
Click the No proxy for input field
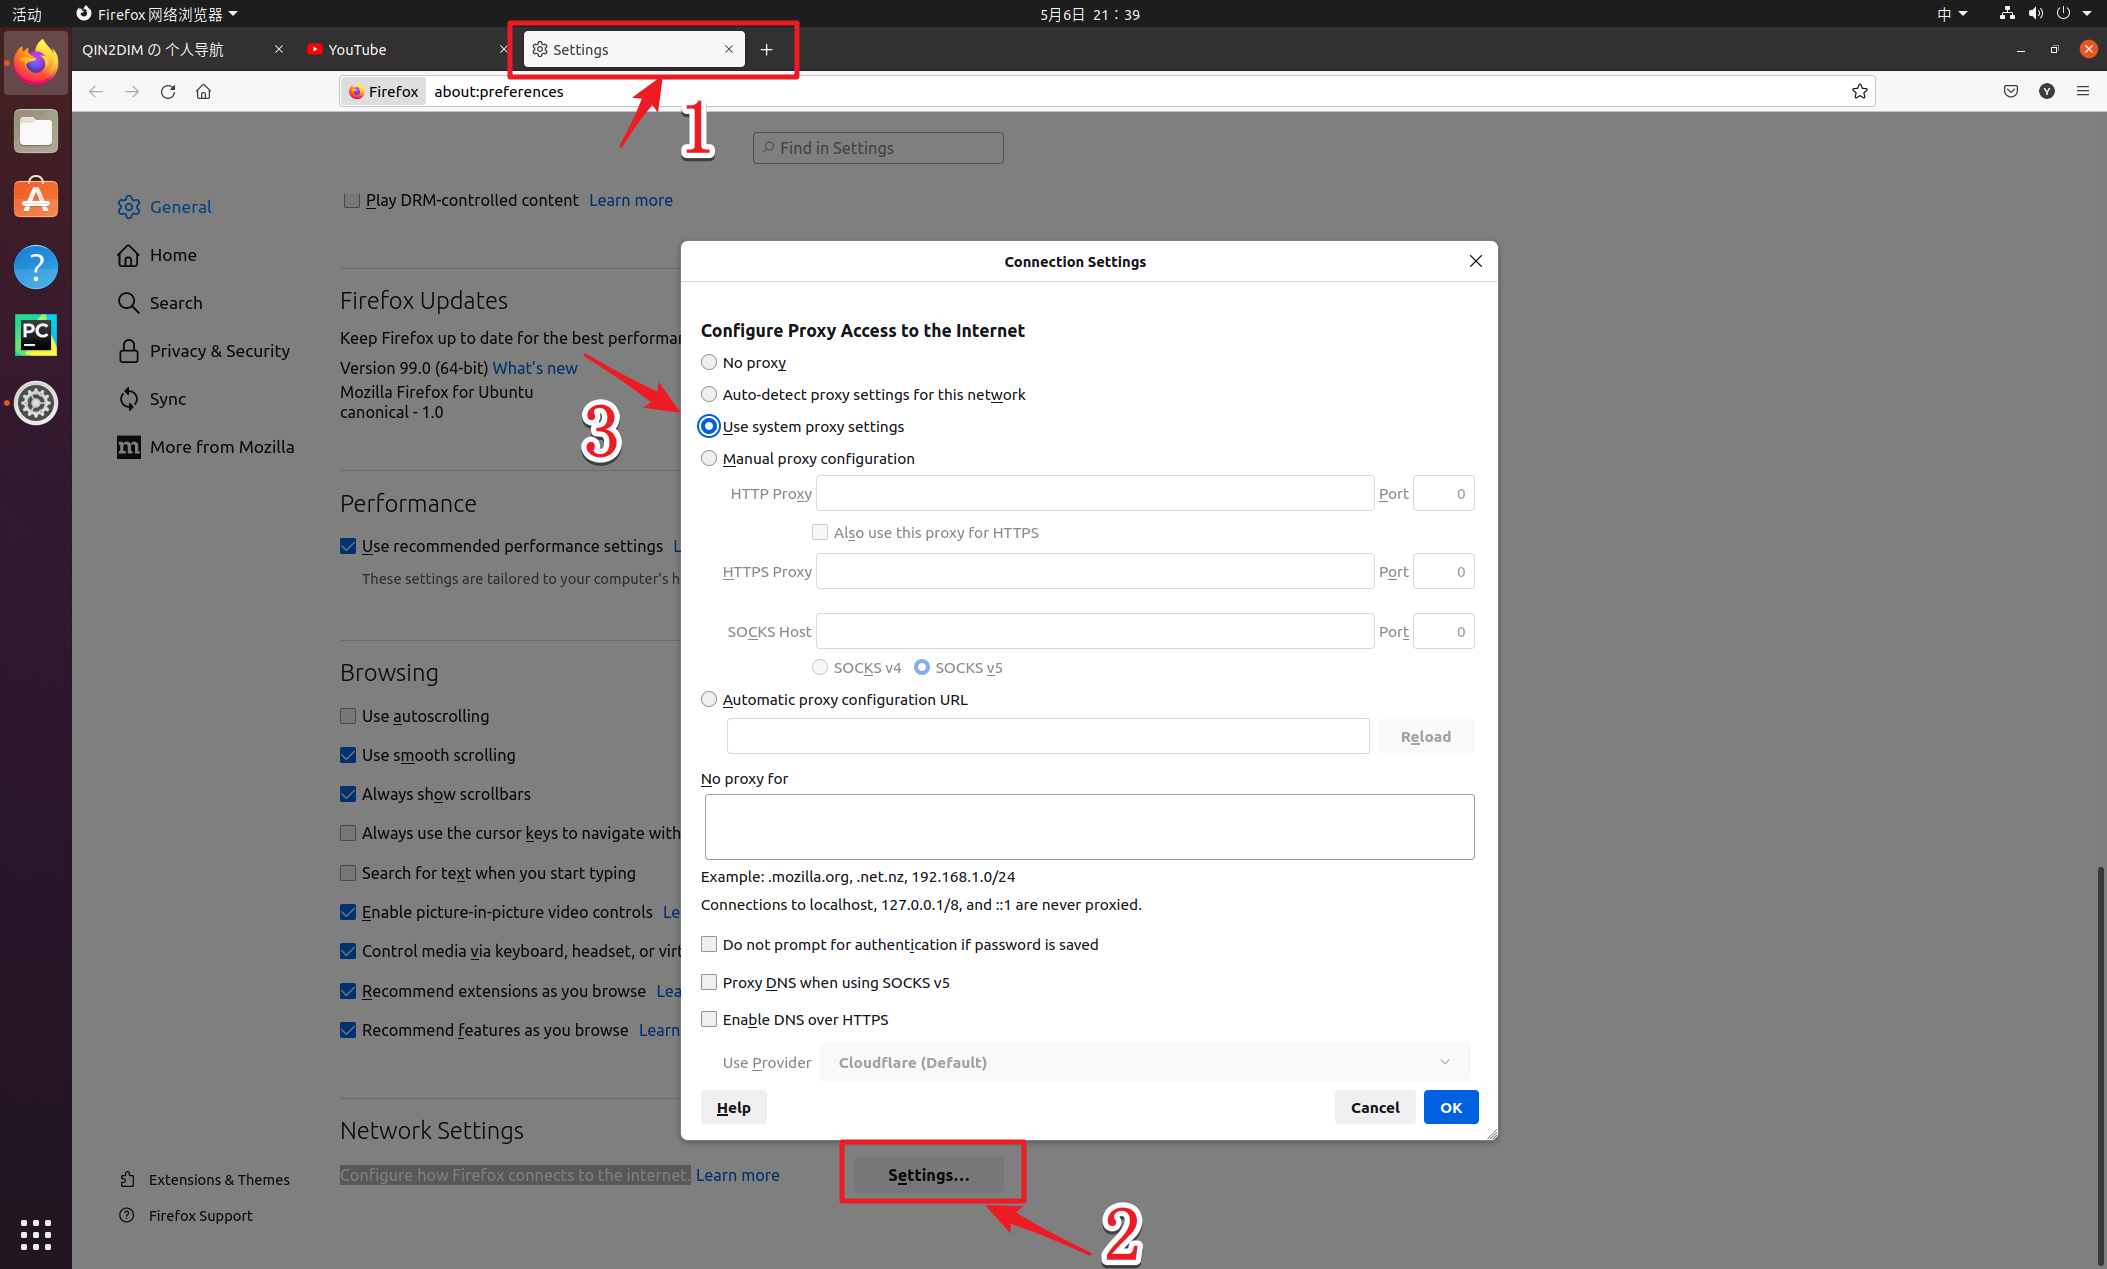coord(1088,825)
